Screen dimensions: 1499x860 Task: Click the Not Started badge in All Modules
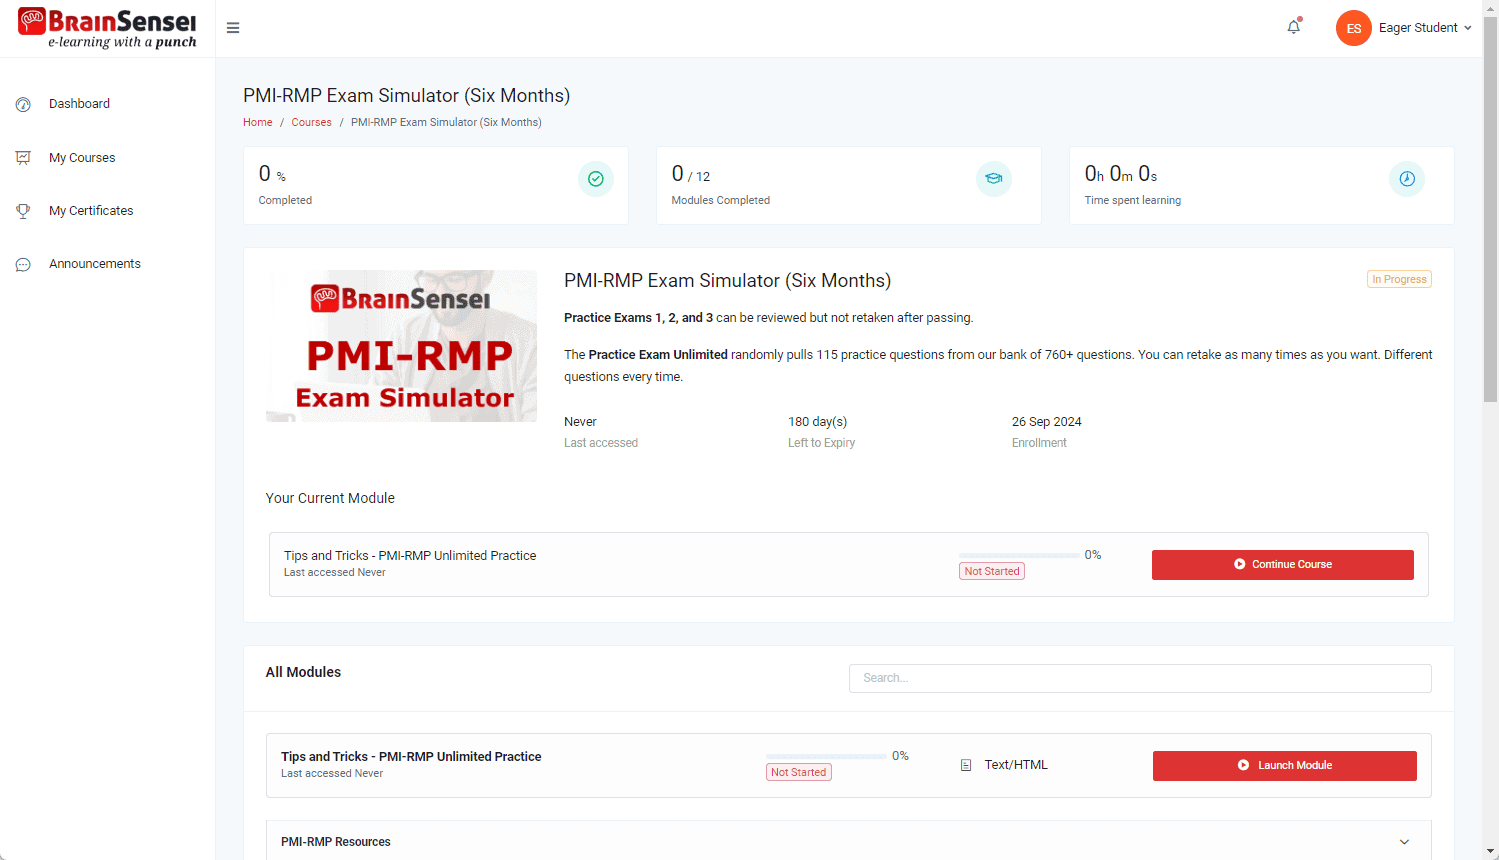click(x=799, y=772)
